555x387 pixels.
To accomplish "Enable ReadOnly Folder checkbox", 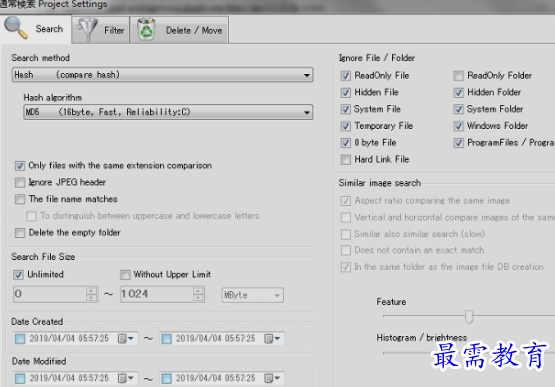I will point(458,76).
